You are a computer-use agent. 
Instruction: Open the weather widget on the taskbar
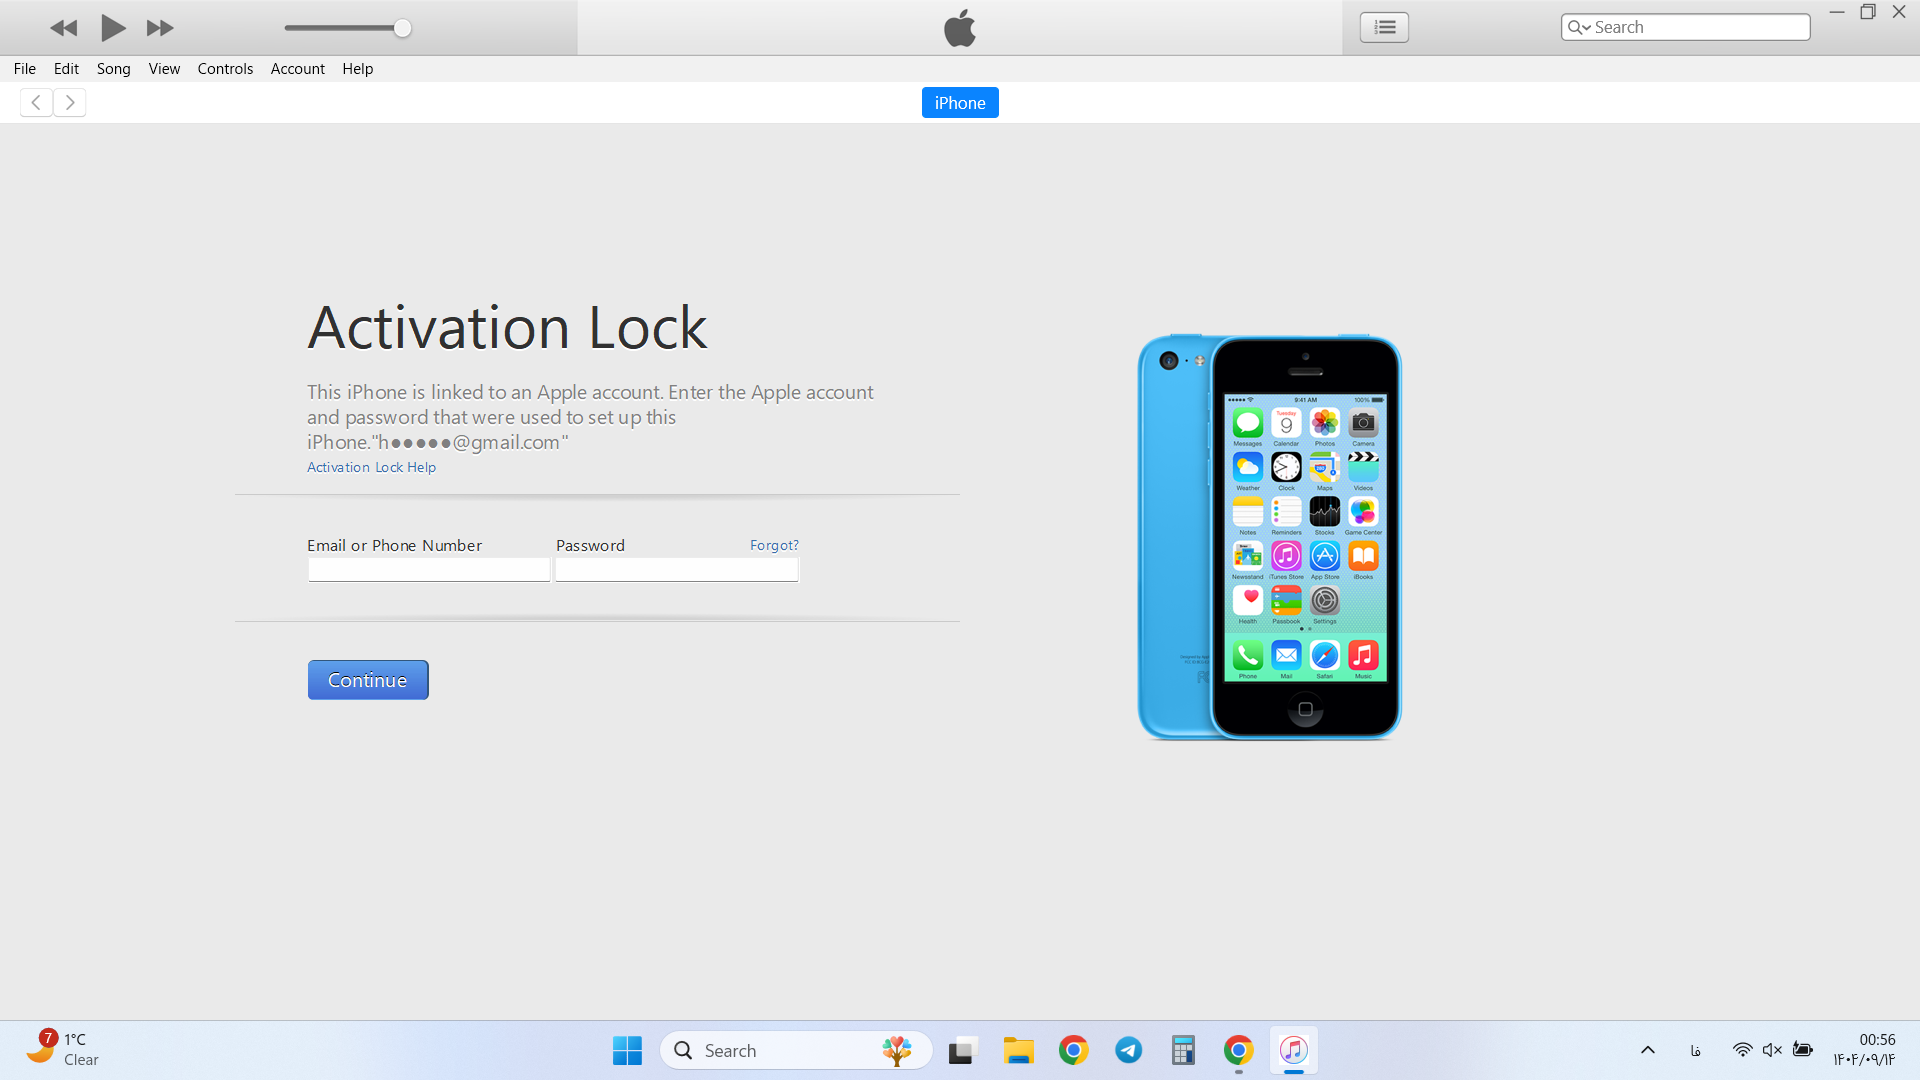63,1050
